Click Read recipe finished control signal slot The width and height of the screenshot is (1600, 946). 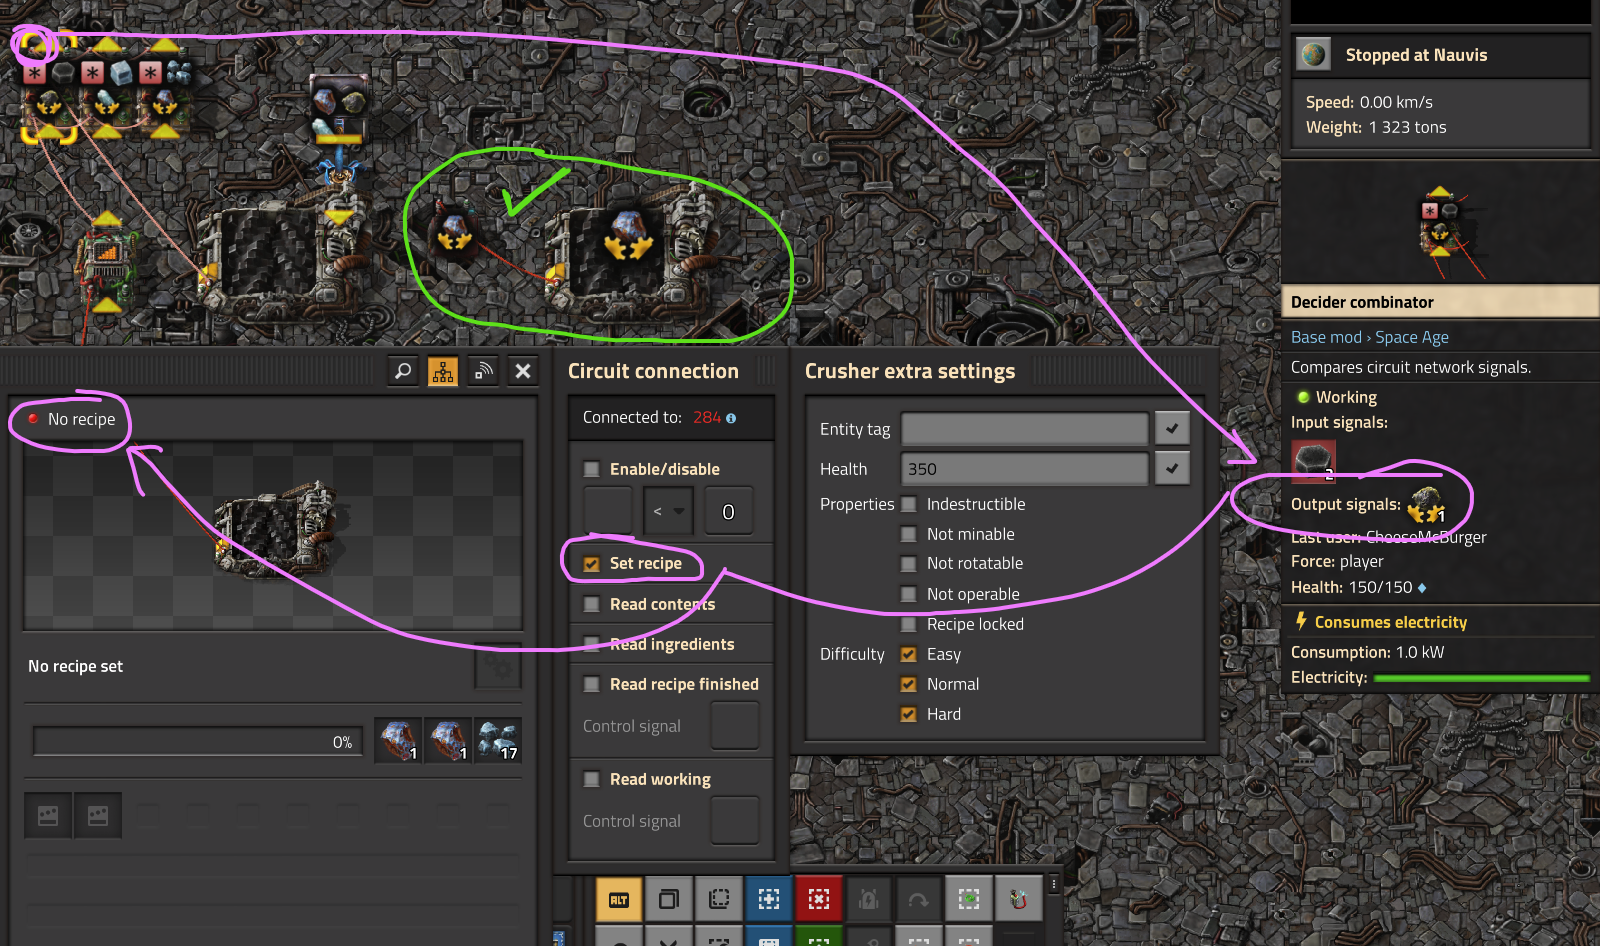click(735, 726)
